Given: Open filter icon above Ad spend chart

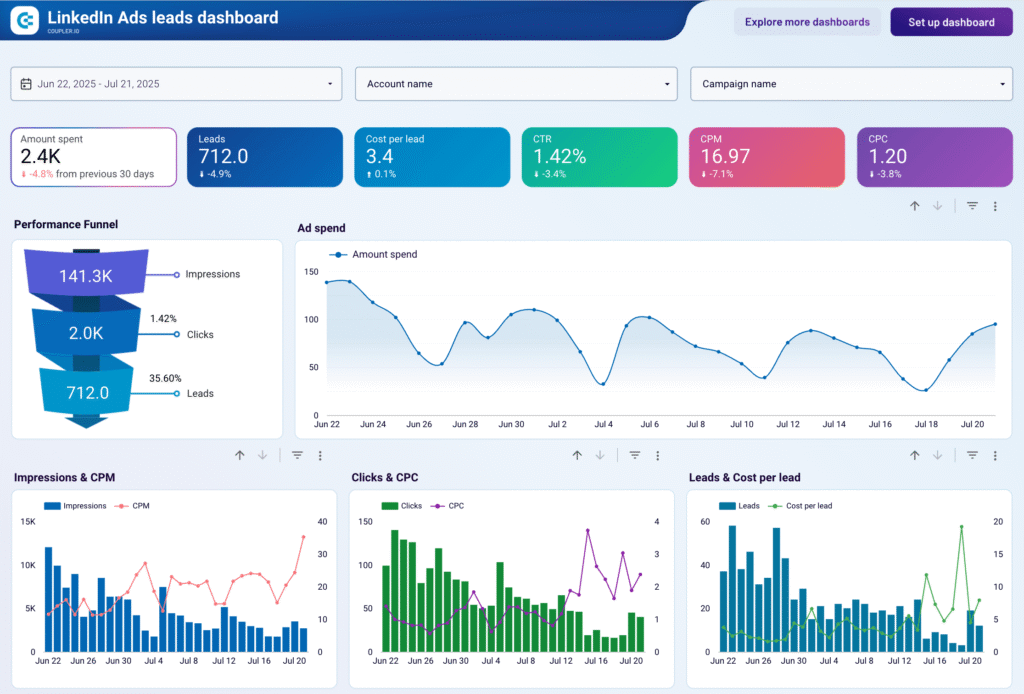Looking at the screenshot, I should (x=972, y=206).
